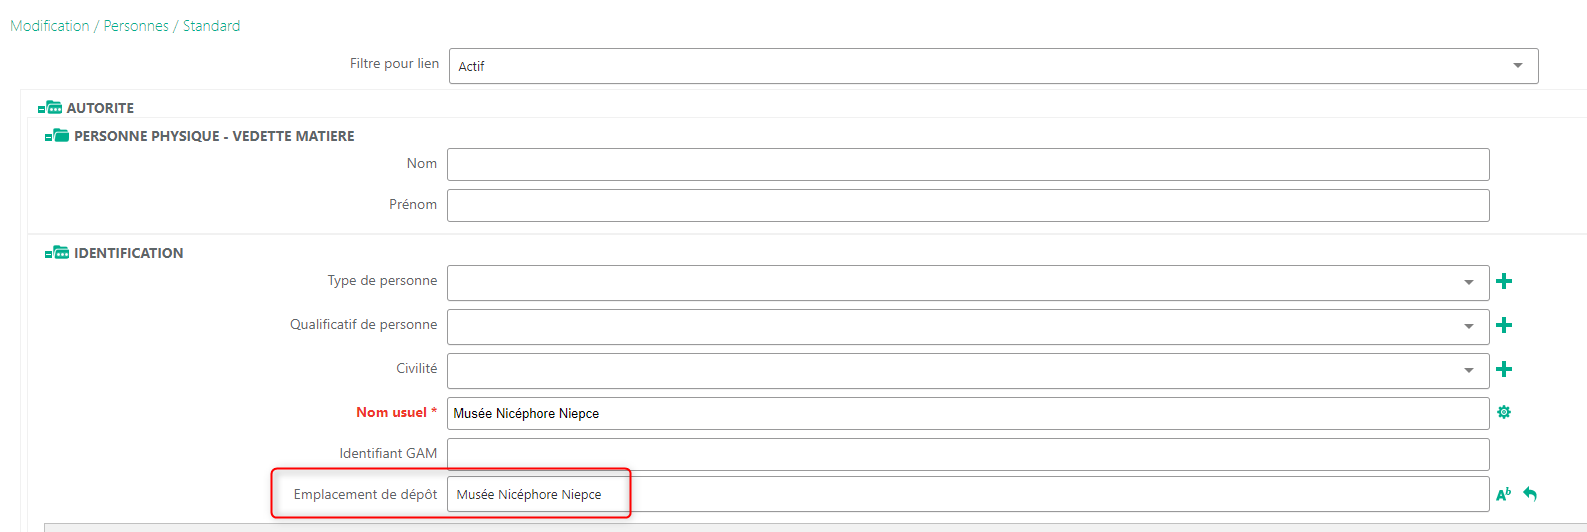Screen dimensions: 1587x532
Task: Expand the Type de personne dropdown
Action: tap(1468, 283)
